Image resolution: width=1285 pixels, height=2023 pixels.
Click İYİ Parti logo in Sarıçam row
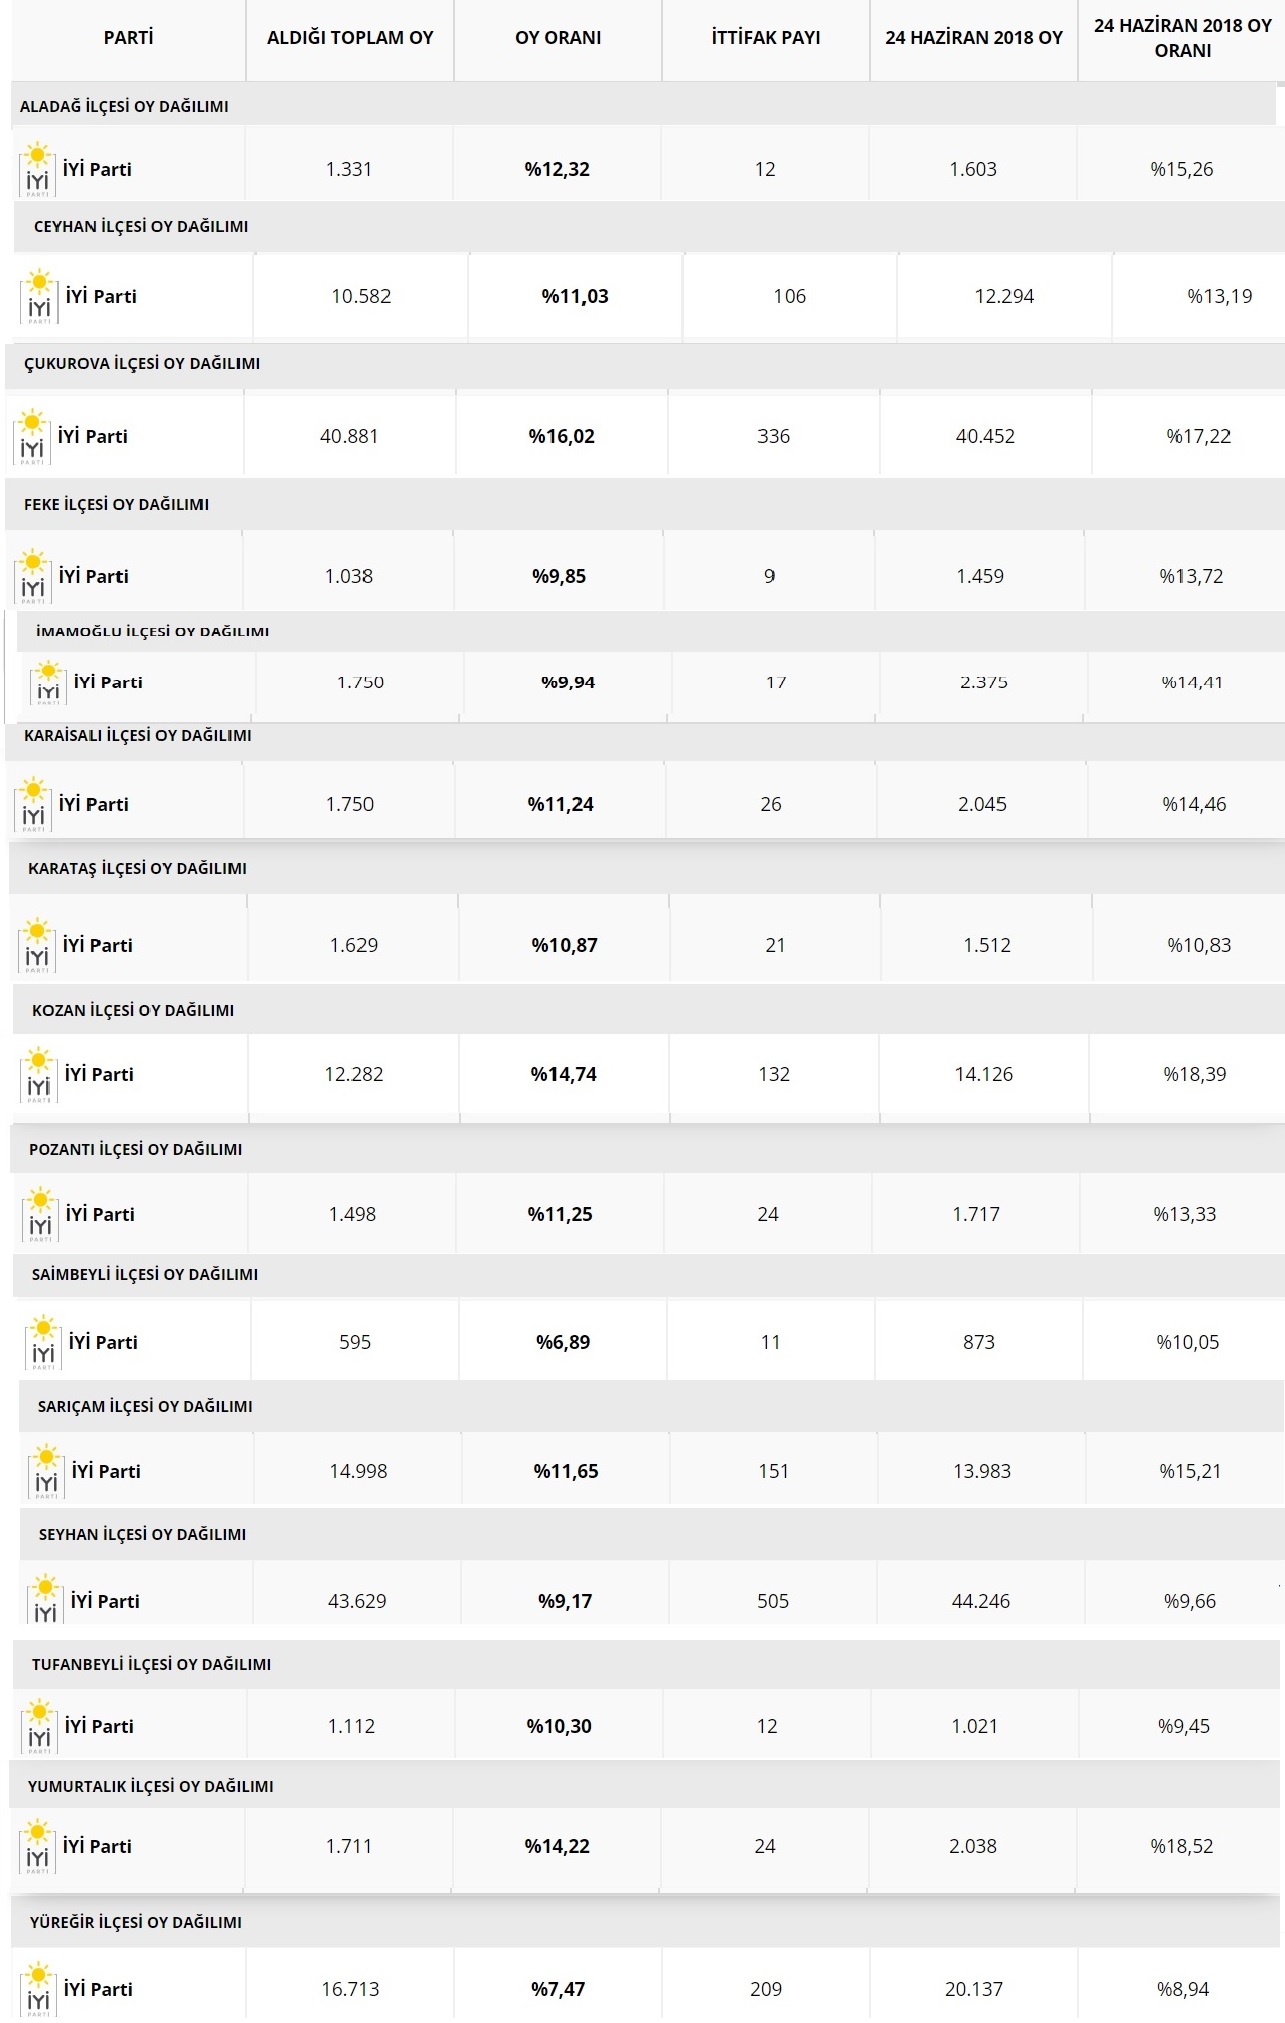tap(46, 1471)
